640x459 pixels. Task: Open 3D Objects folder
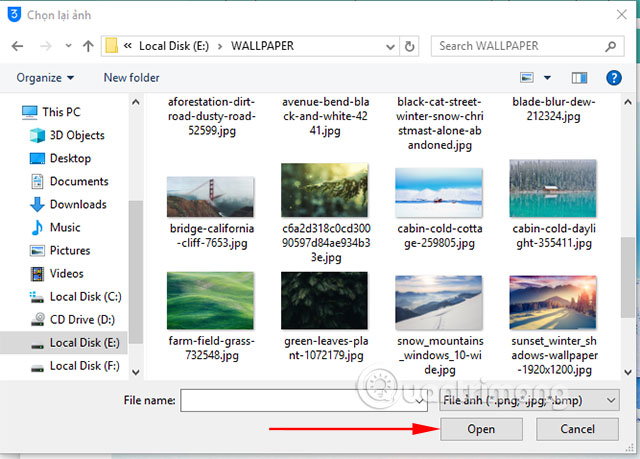(x=67, y=135)
